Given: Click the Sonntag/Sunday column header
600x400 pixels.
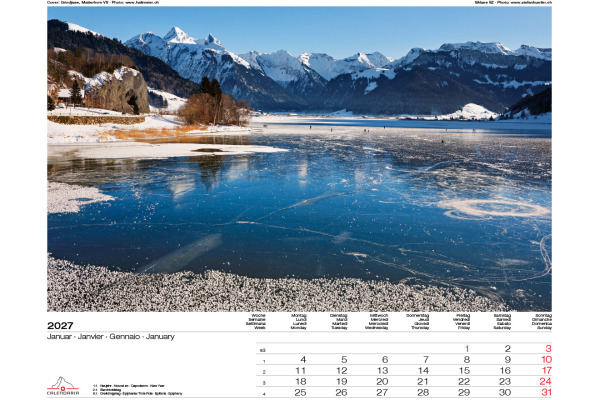Looking at the screenshot, I should (x=542, y=322).
